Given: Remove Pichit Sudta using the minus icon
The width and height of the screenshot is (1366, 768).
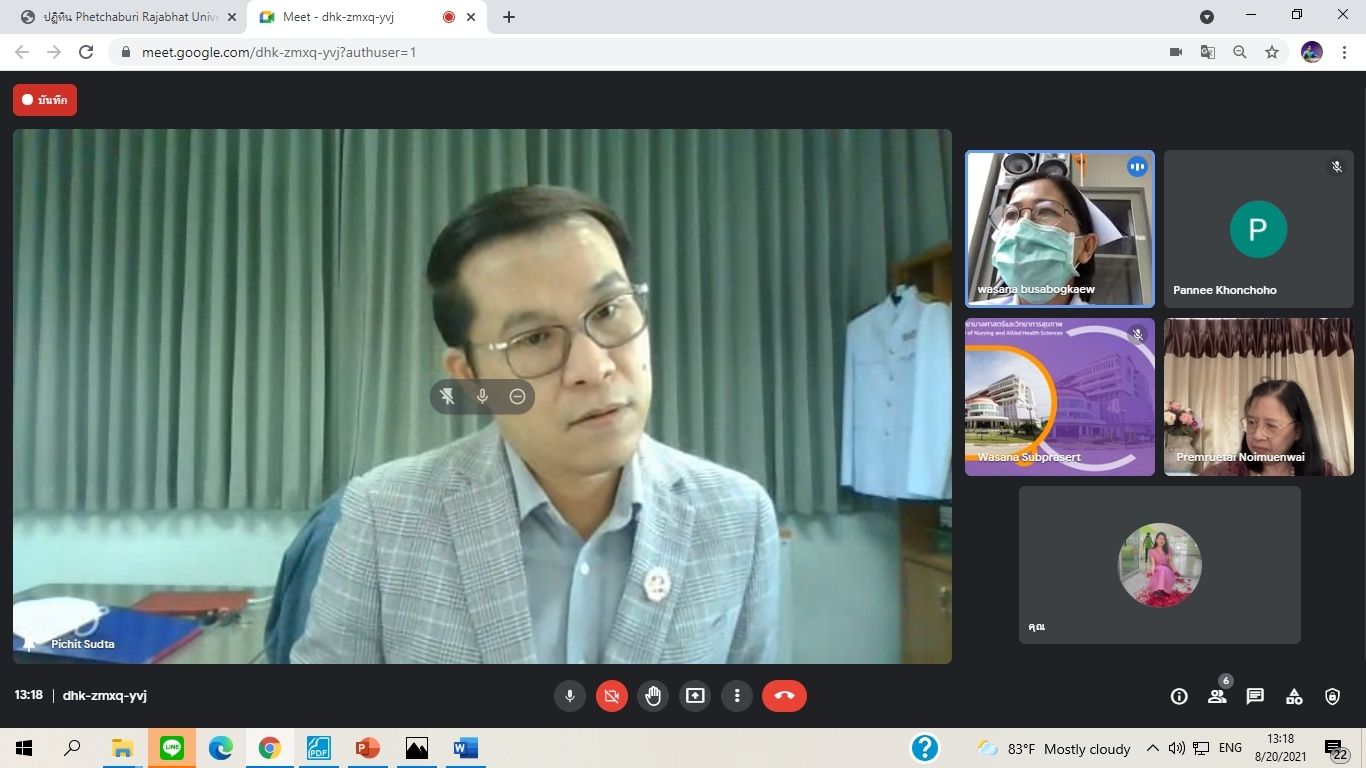Looking at the screenshot, I should point(517,397).
